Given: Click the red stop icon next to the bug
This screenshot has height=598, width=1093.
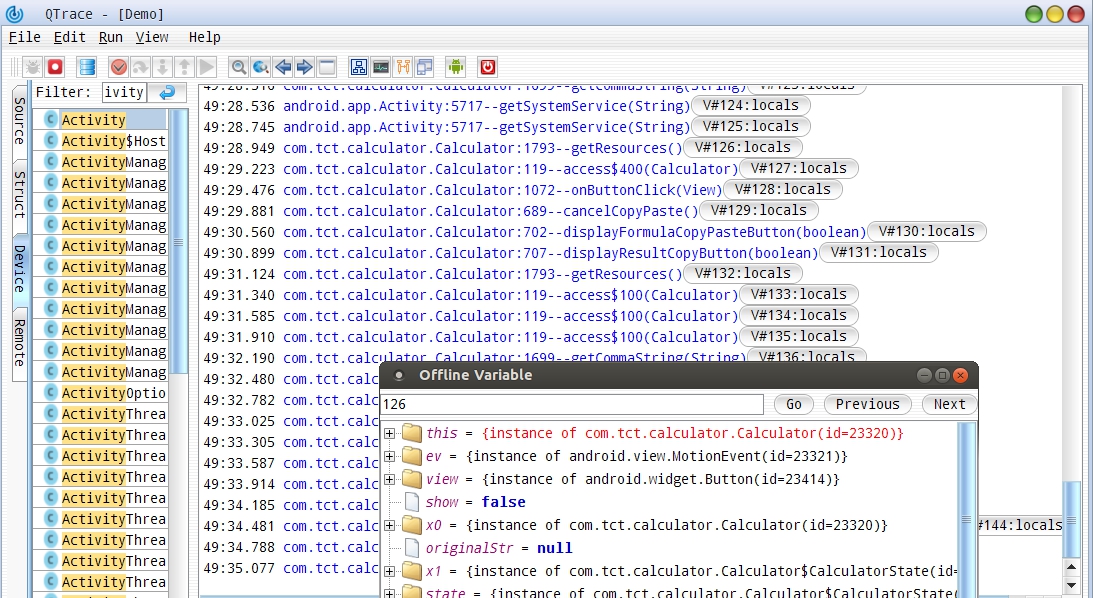Looking at the screenshot, I should tap(55, 67).
